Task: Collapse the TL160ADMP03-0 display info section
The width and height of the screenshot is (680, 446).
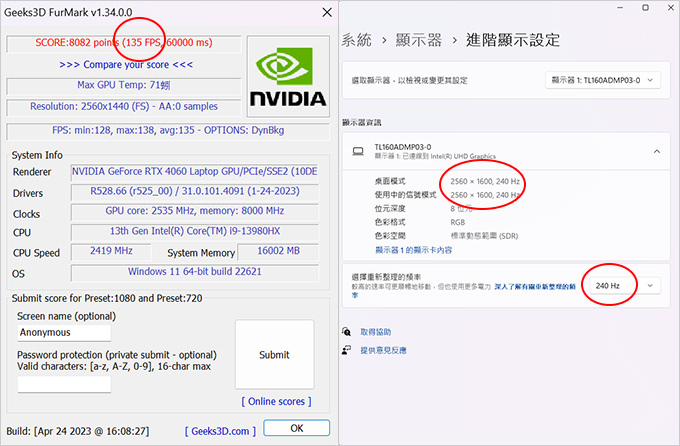Action: [657, 151]
